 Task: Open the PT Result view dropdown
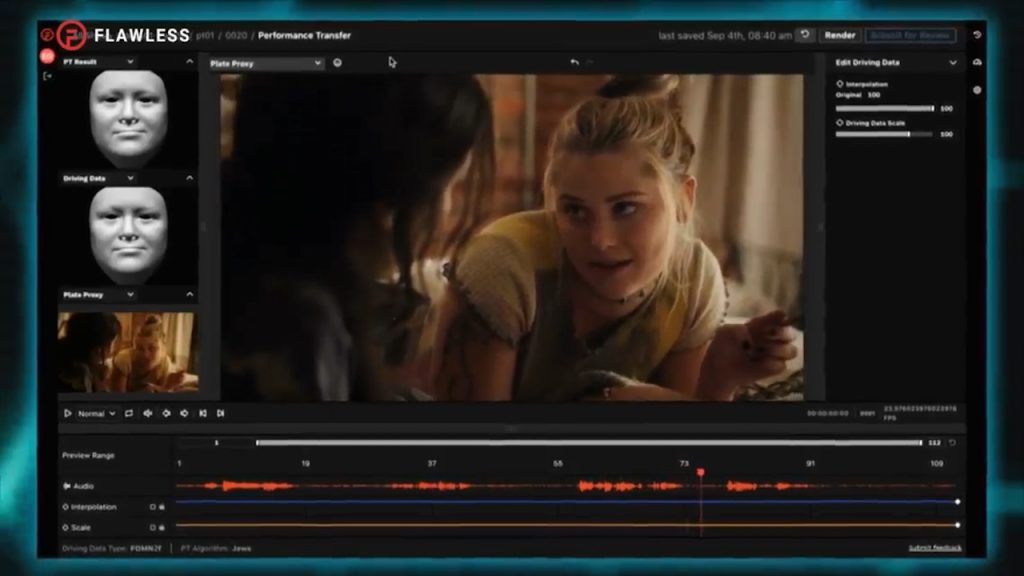[x=130, y=62]
